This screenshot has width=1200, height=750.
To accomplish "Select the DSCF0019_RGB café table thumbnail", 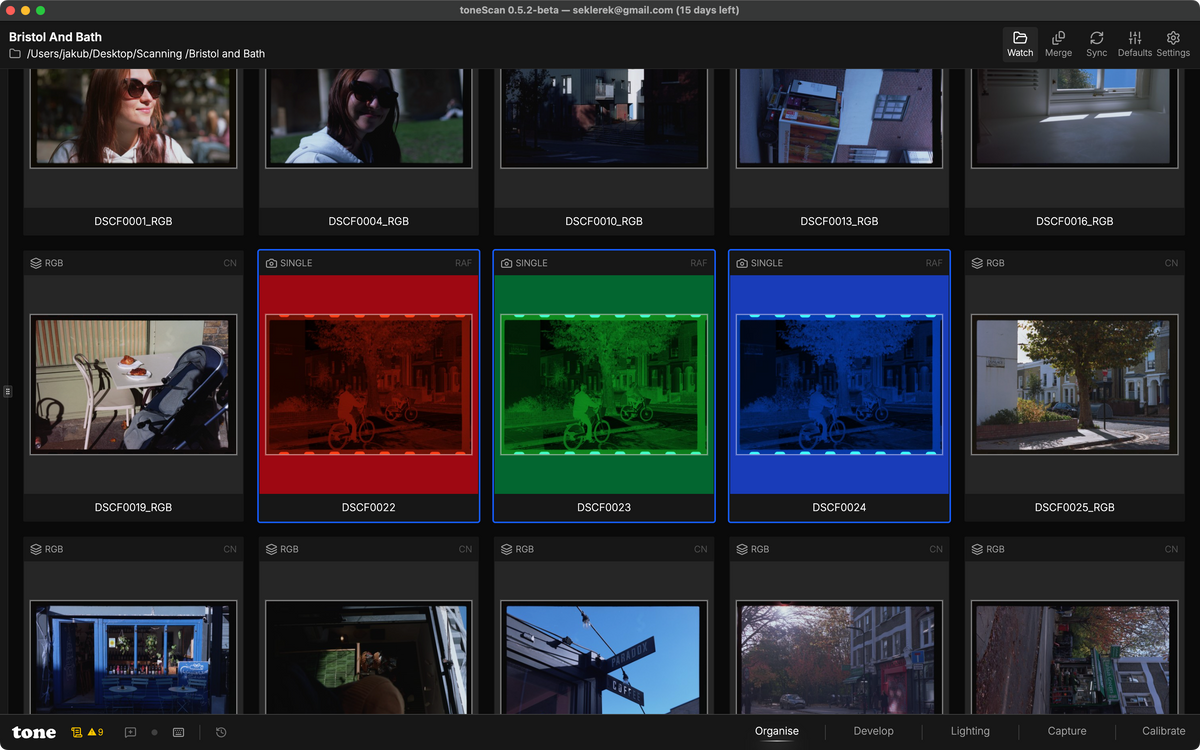I will (133, 385).
